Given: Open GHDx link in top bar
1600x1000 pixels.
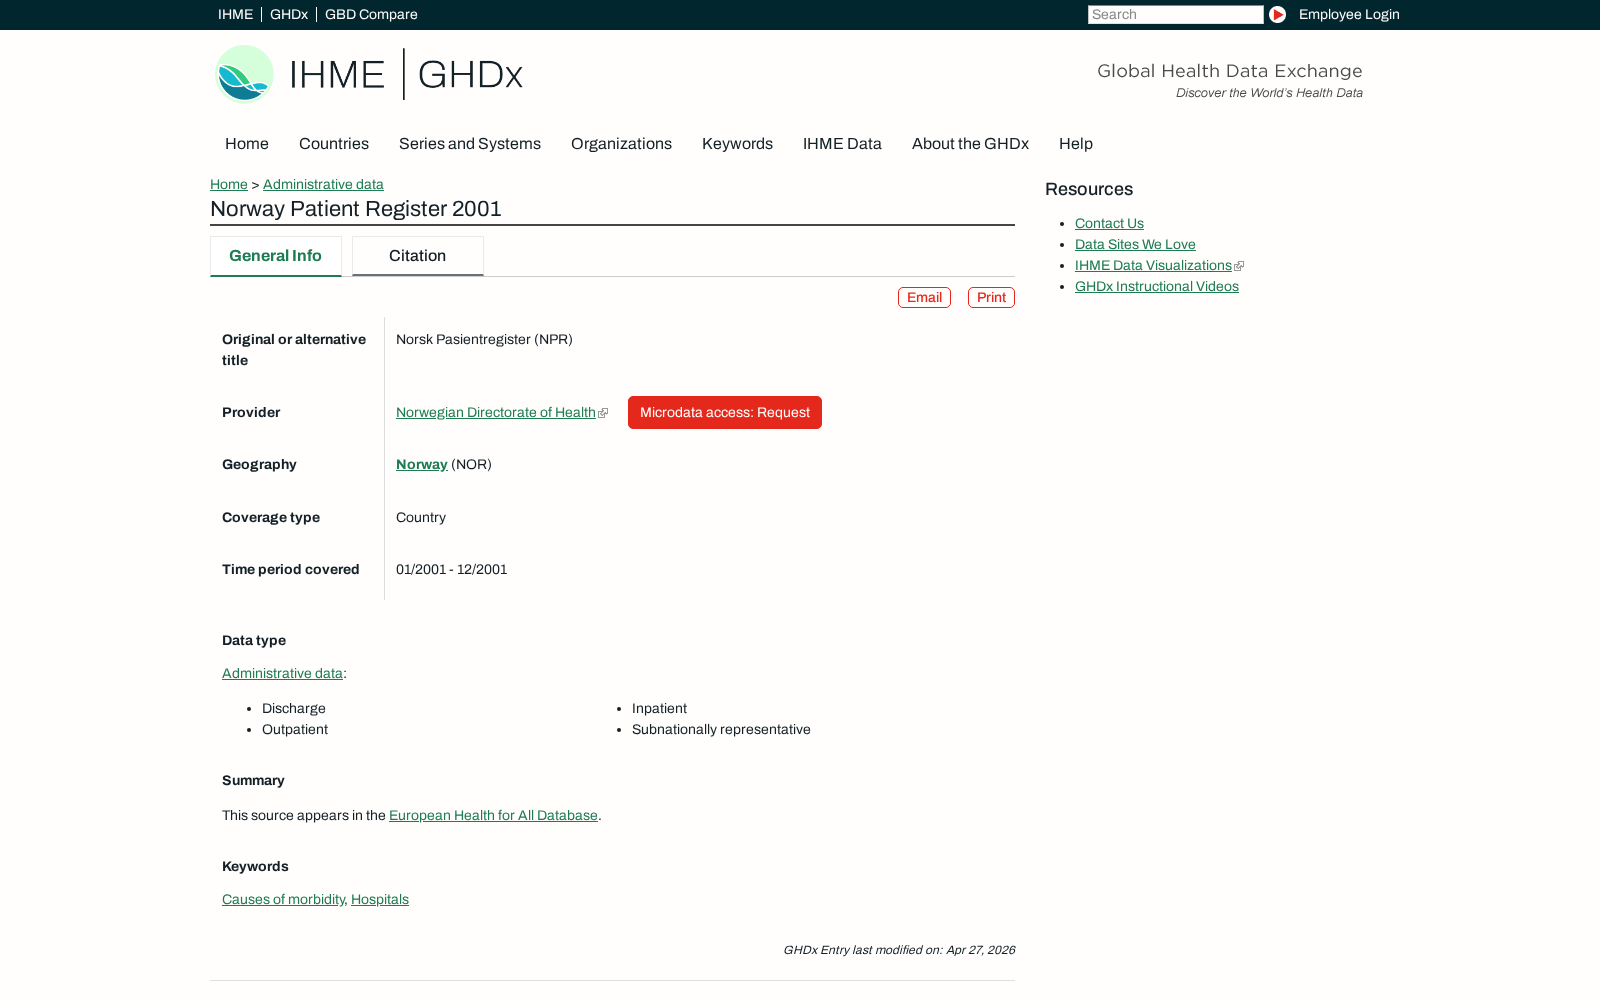Looking at the screenshot, I should tap(289, 14).
